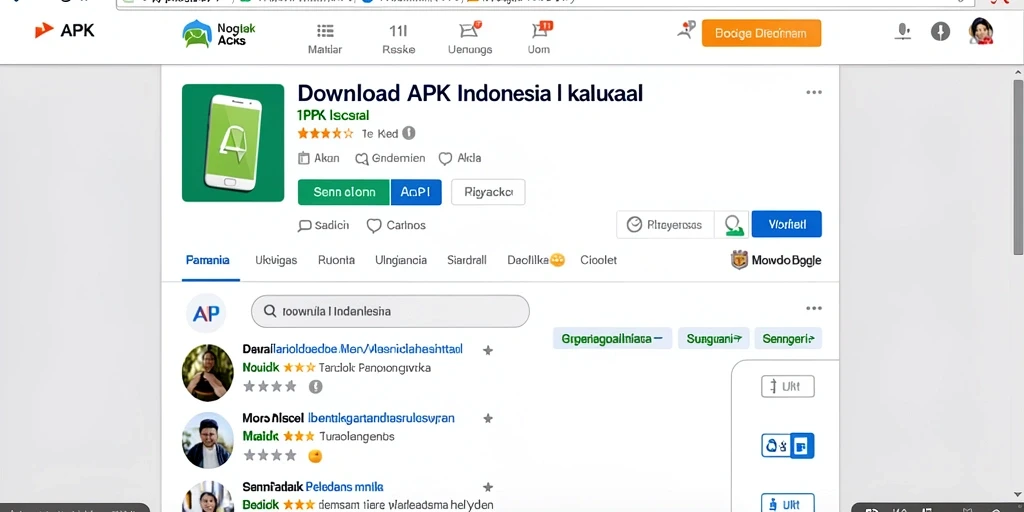1024x512 pixels.
Task: Open the Matilar grid icon
Action: pos(325,31)
